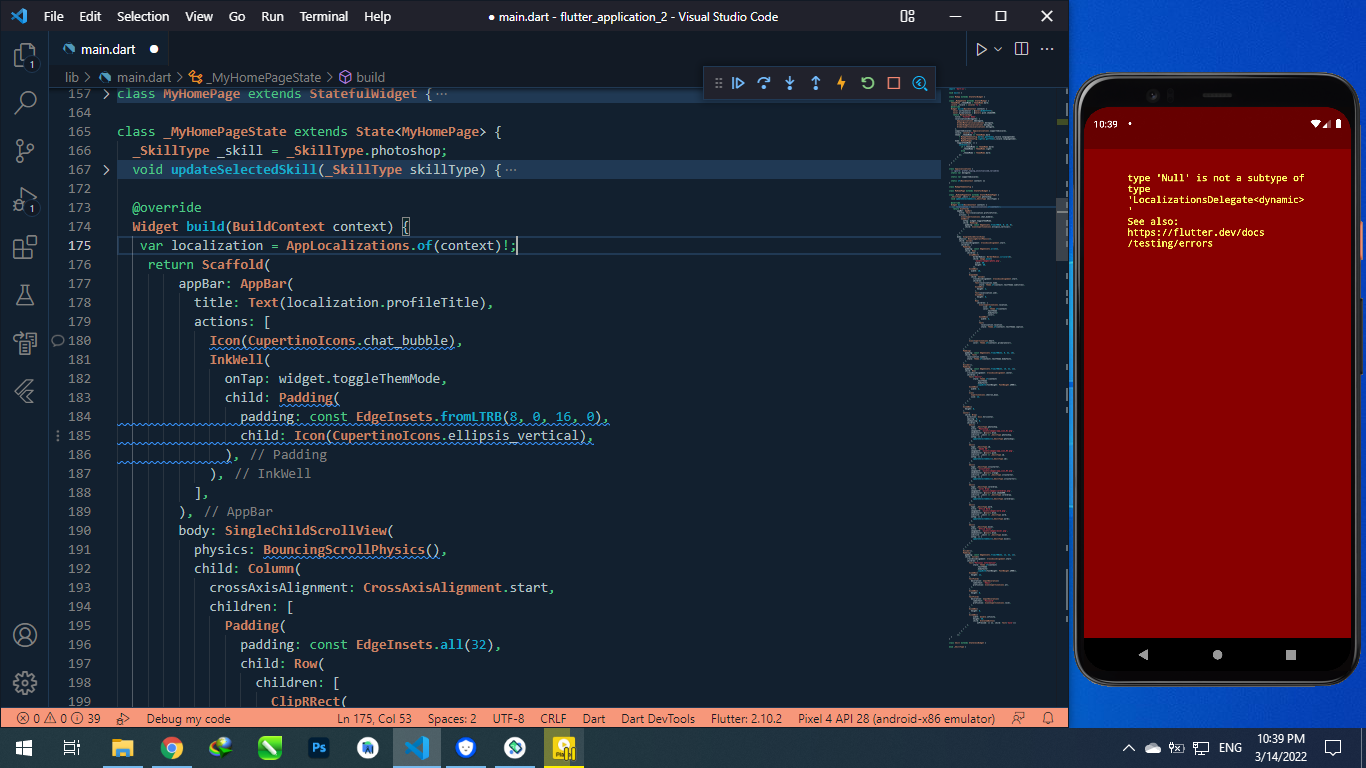Image resolution: width=1366 pixels, height=768 pixels.
Task: Expand folded MyHomePage class at line 157
Action: [x=107, y=94]
